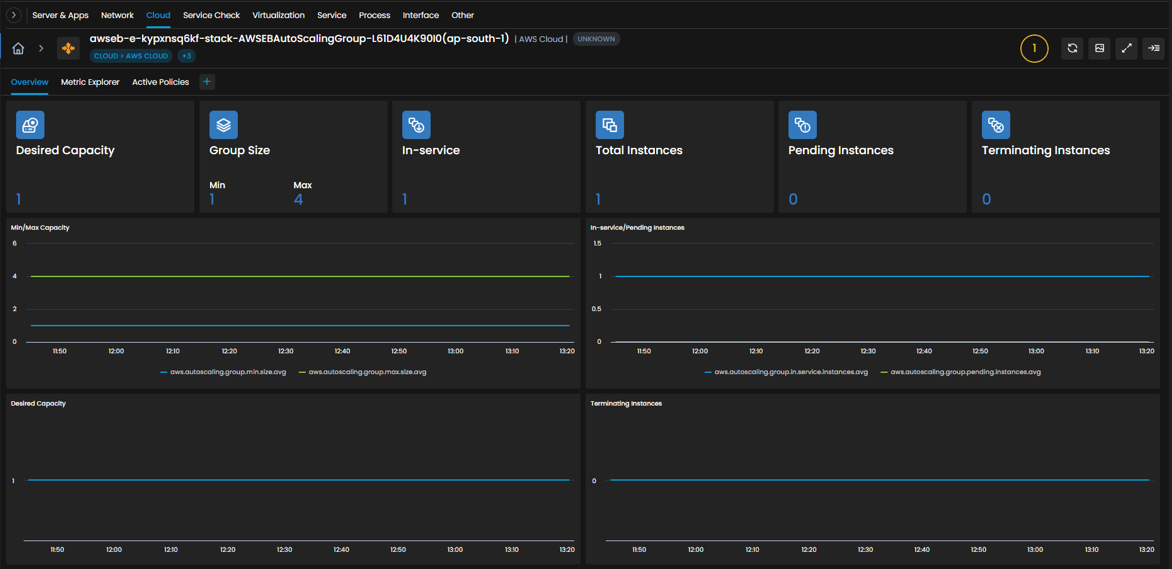1172x569 pixels.
Task: Open the Service Check menu
Action: pos(212,15)
